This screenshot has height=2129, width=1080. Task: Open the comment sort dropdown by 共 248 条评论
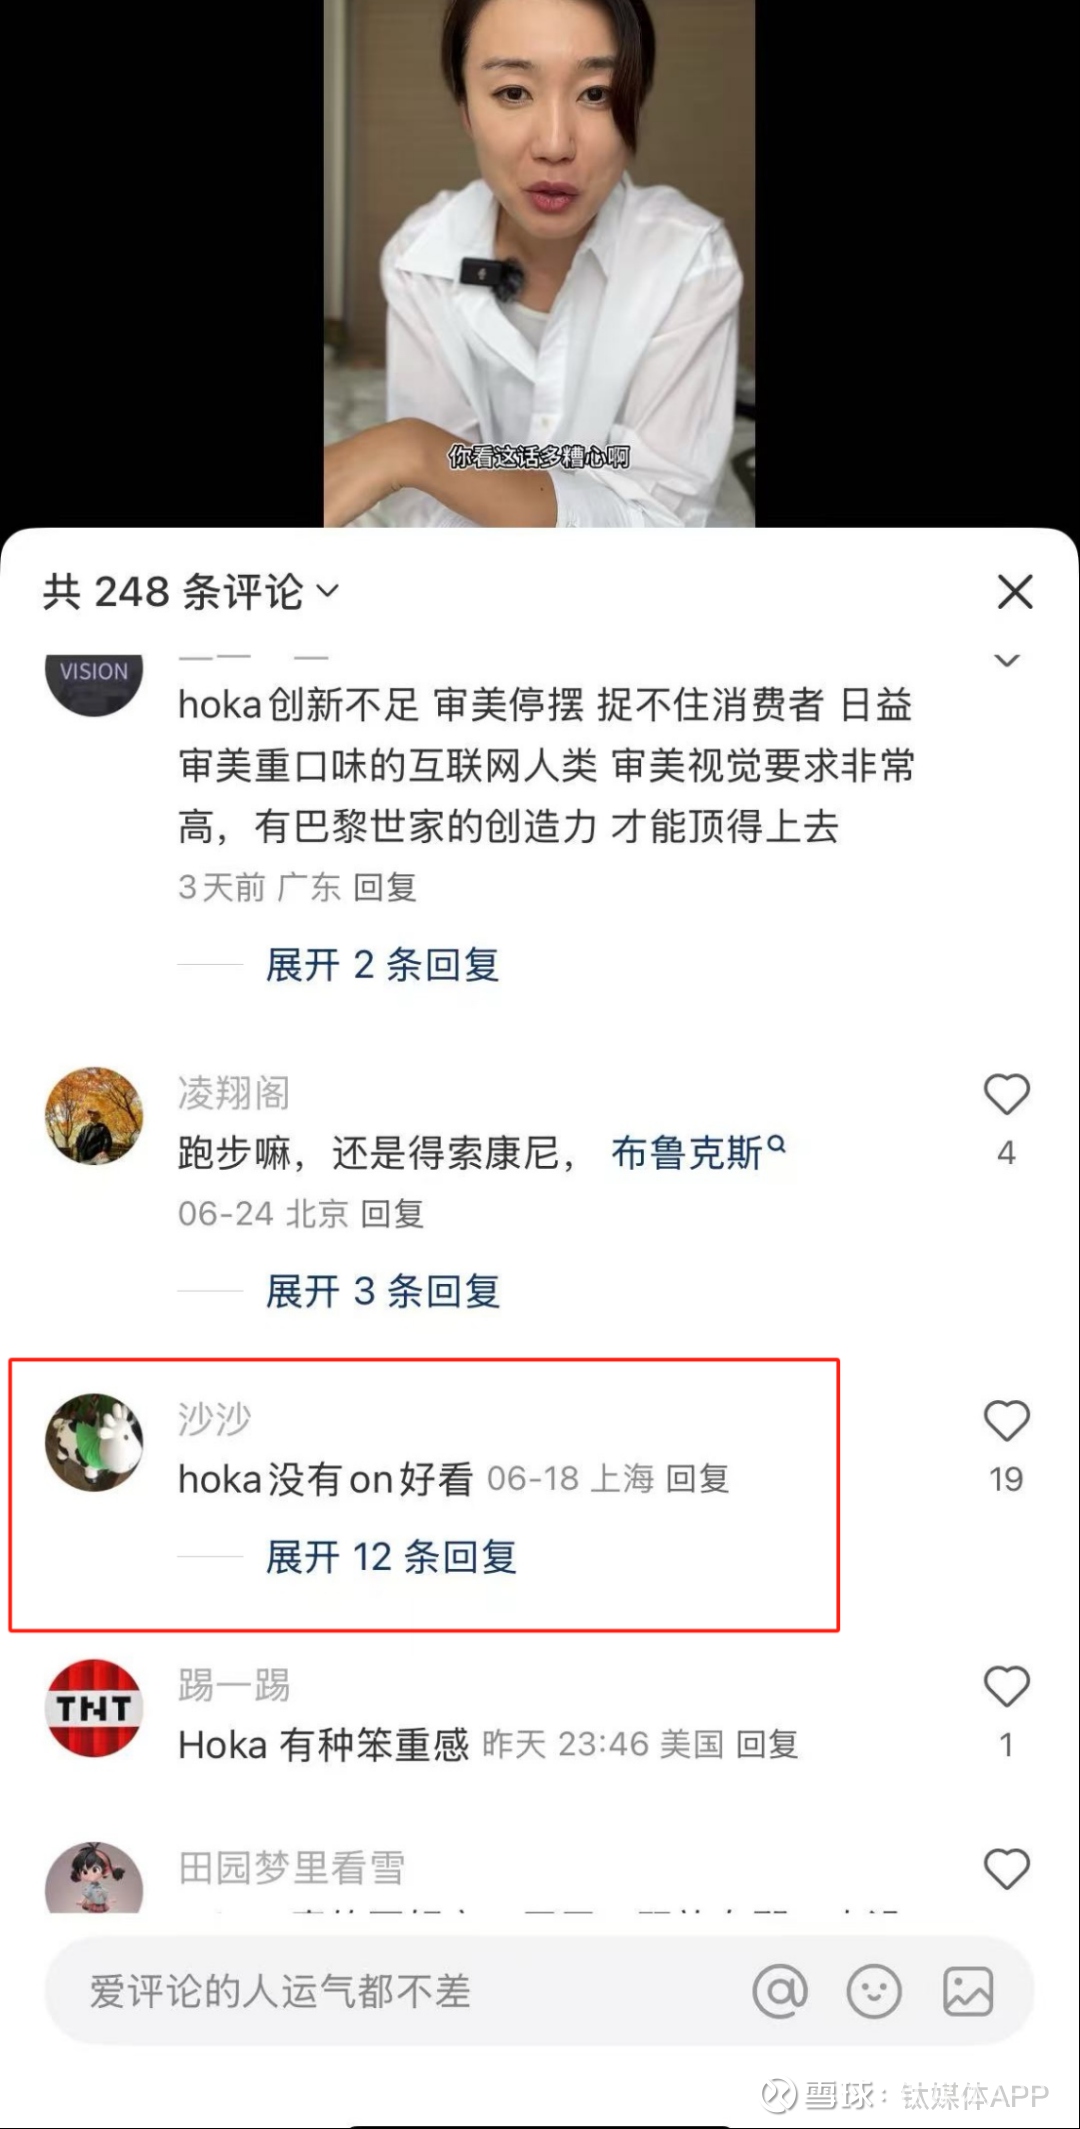328,592
